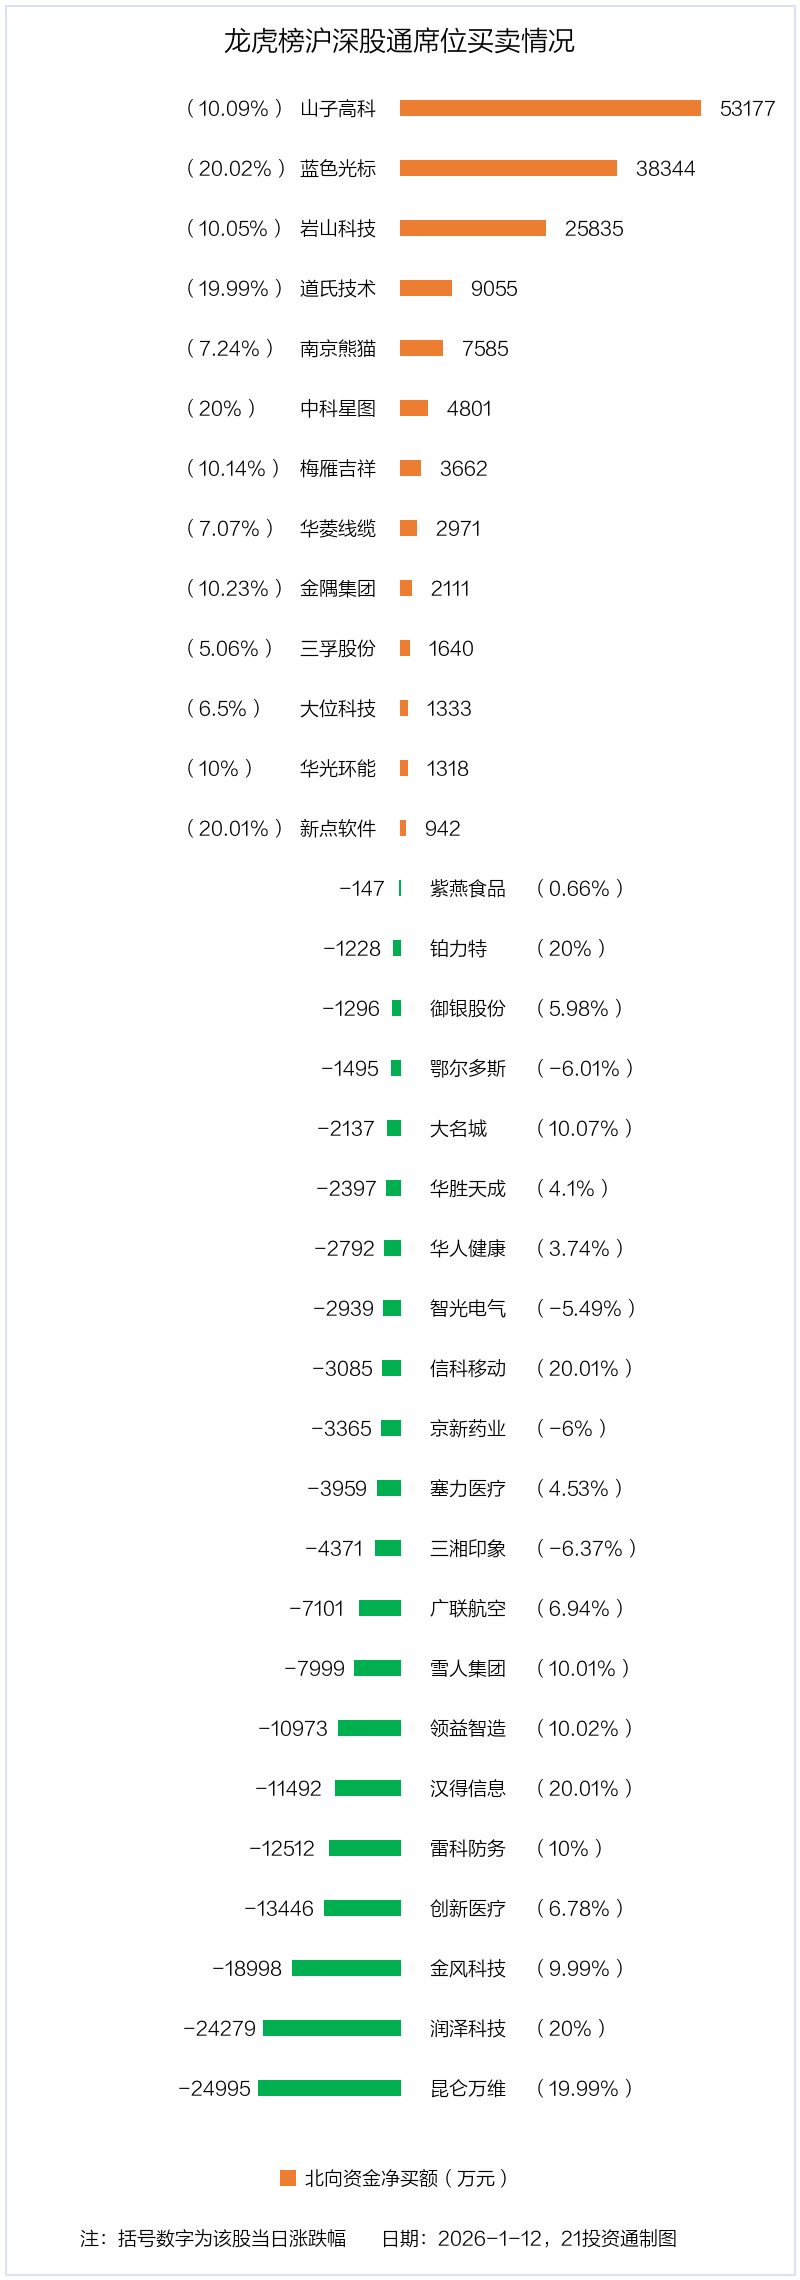Select the green bar for 领益智造
Image resolution: width=800 pixels, height=2280 pixels.
pos(369,1728)
